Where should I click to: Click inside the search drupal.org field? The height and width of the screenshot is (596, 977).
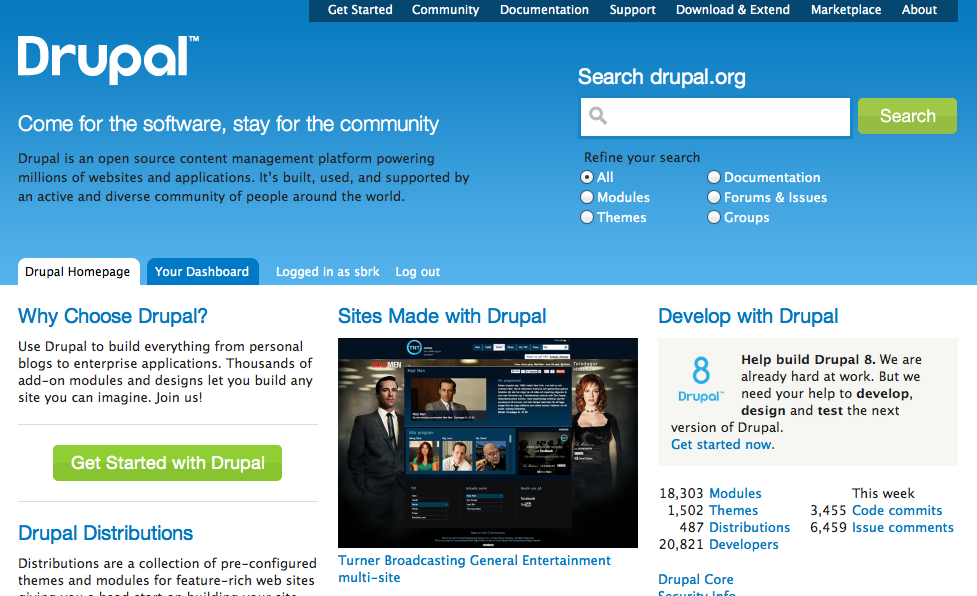[x=715, y=116]
